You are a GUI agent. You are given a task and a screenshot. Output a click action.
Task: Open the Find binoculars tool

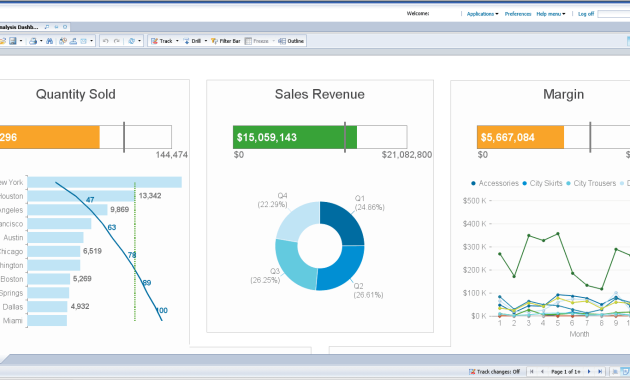pos(49,41)
